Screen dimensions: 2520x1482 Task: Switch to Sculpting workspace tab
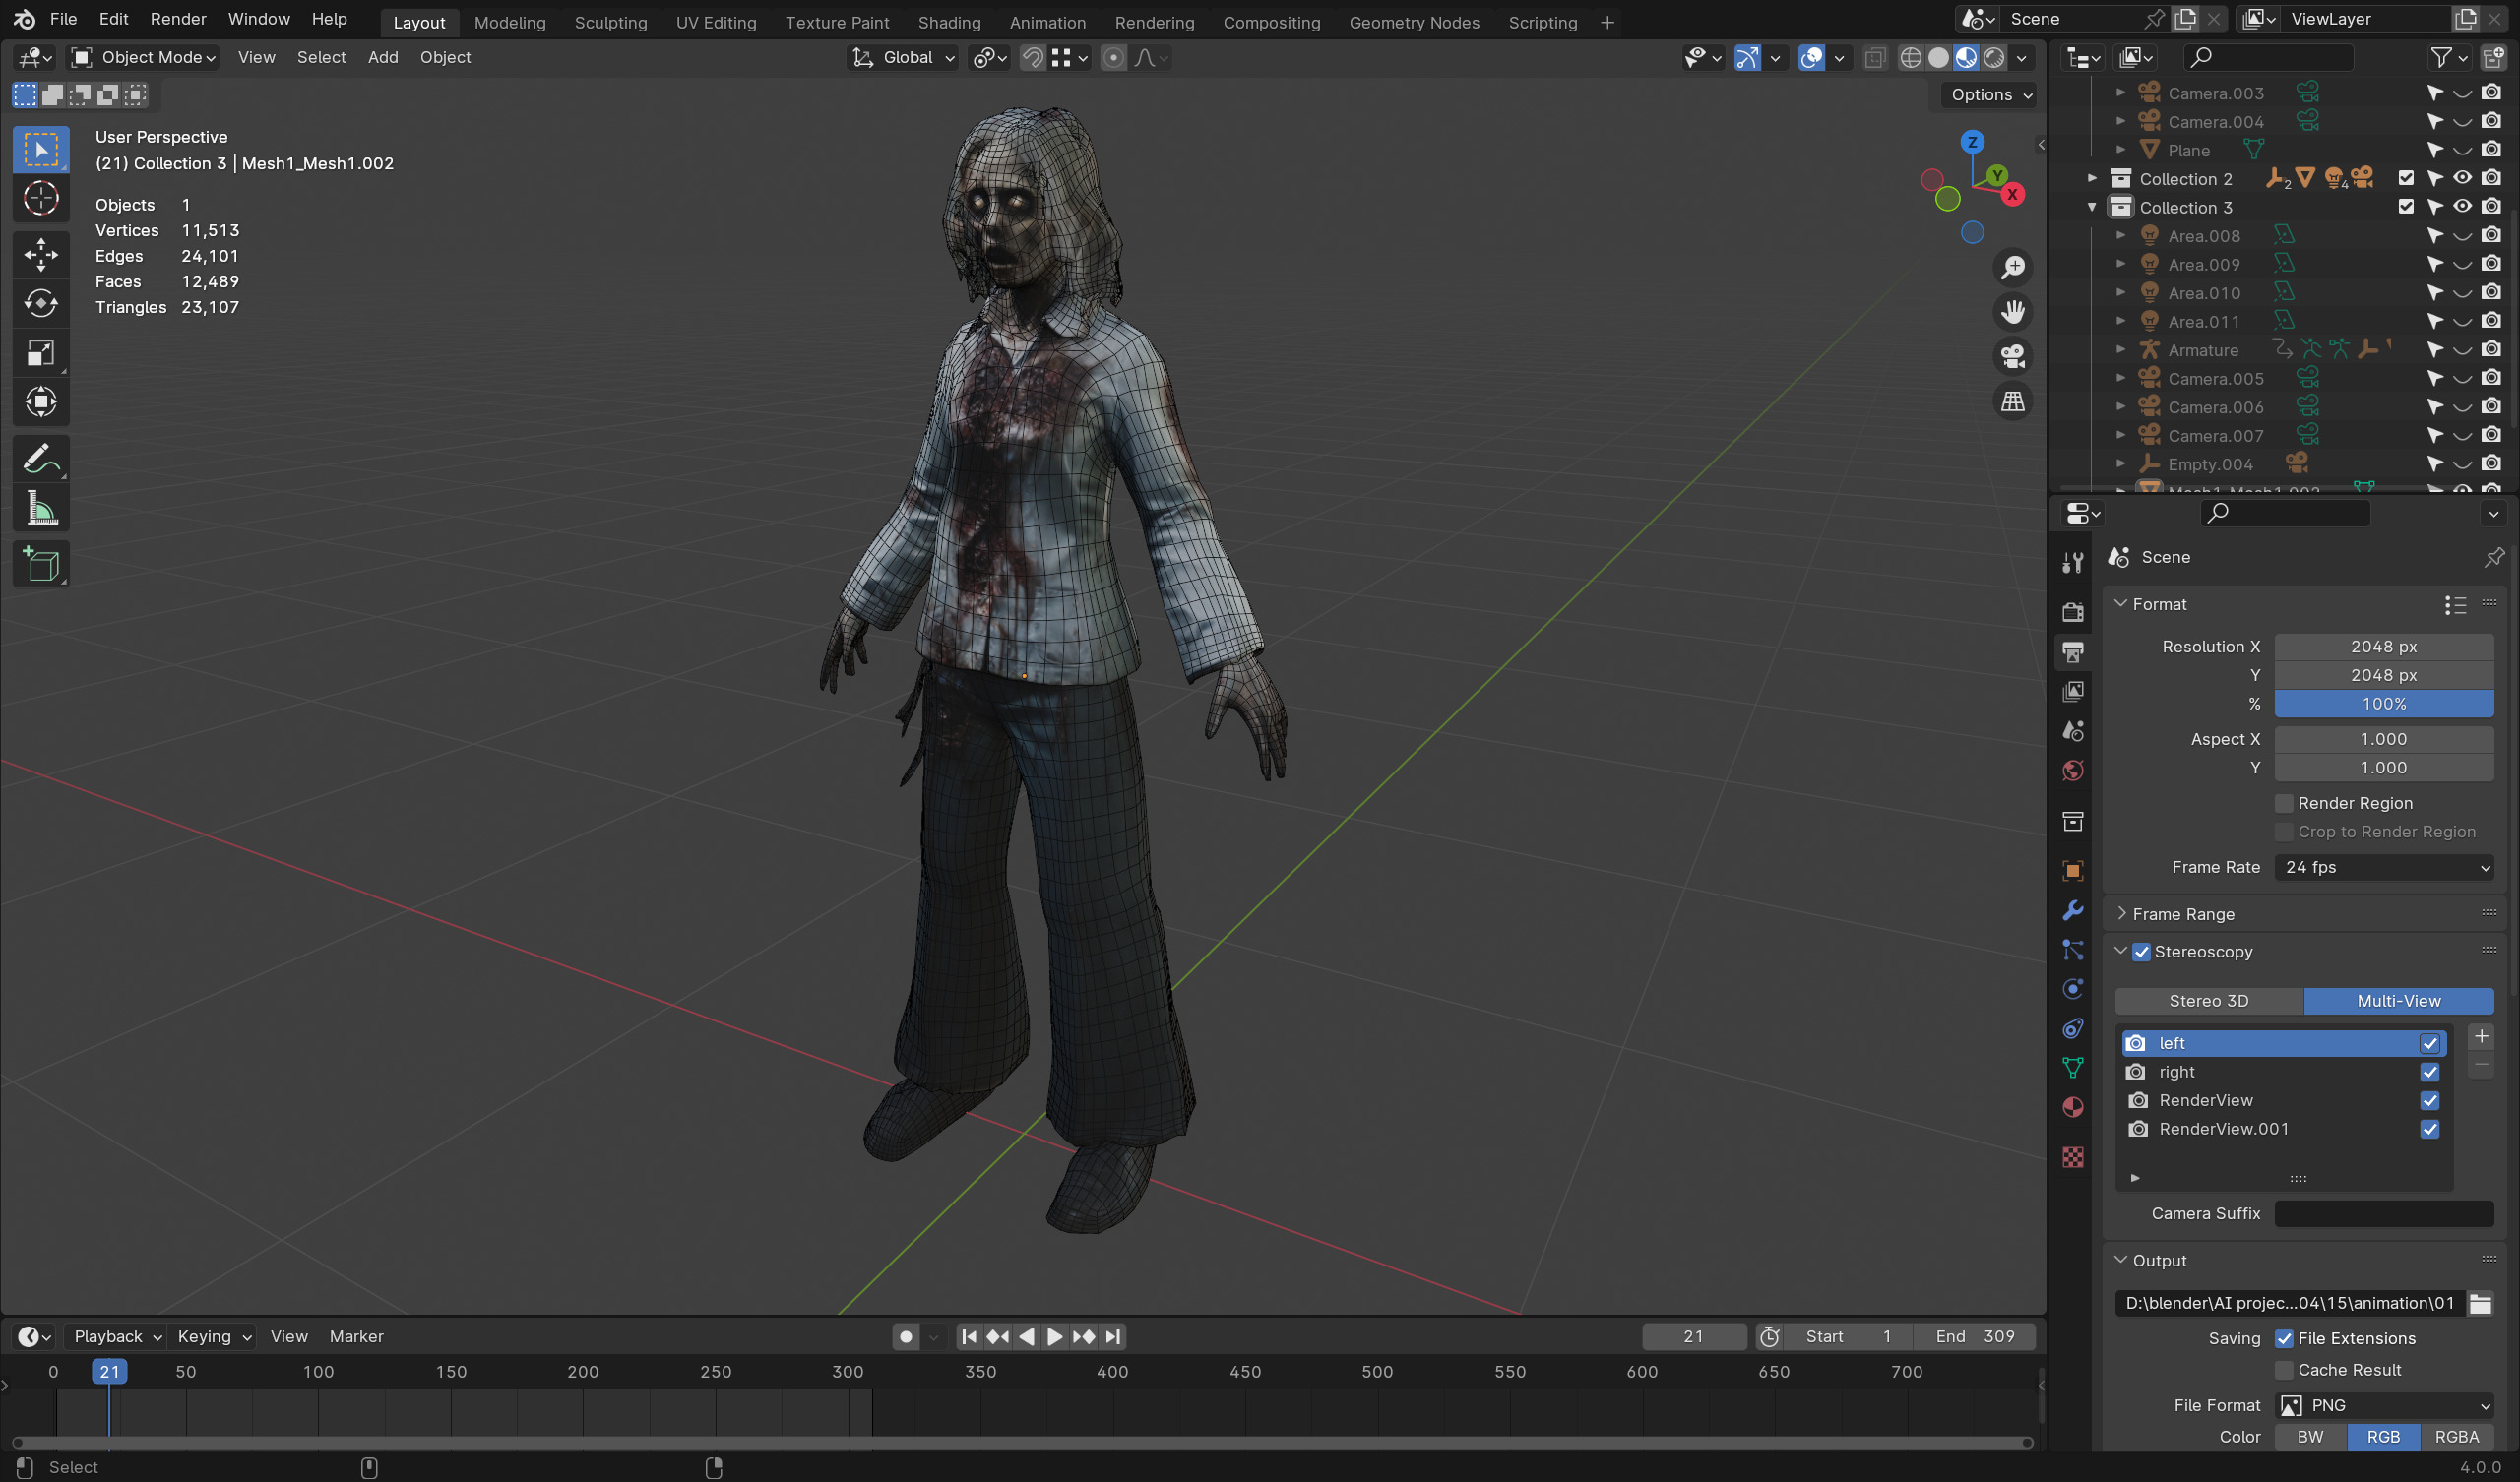(610, 22)
